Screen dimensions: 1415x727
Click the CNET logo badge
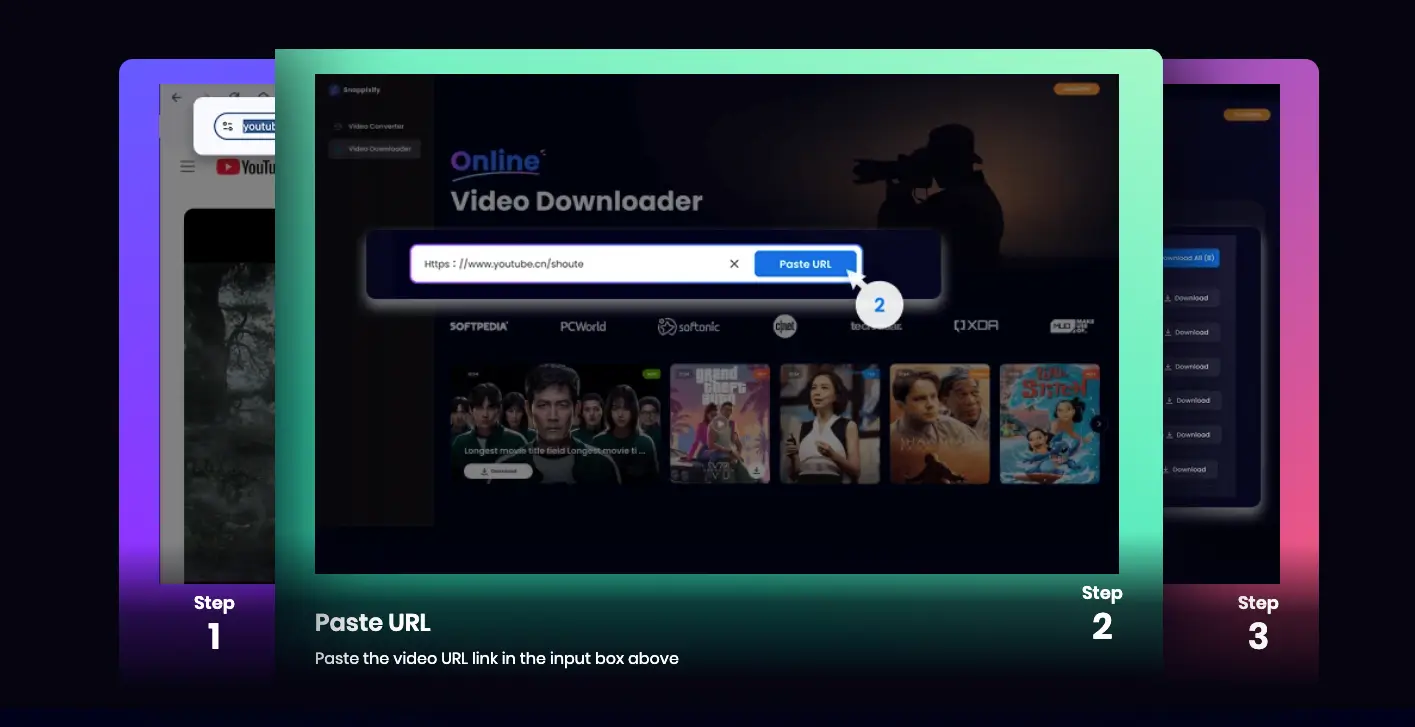784,326
